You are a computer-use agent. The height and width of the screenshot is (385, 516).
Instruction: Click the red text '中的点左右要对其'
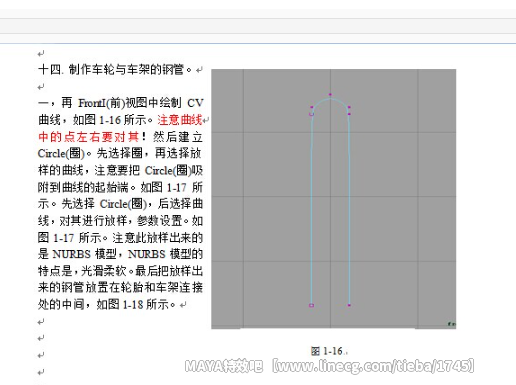(x=88, y=137)
